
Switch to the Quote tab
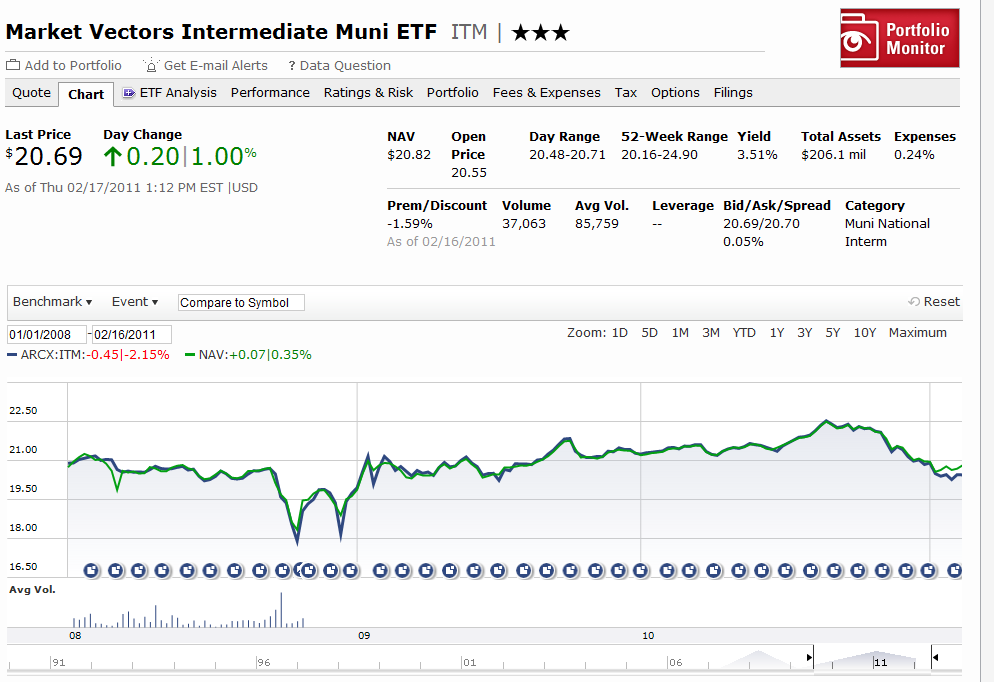click(31, 93)
